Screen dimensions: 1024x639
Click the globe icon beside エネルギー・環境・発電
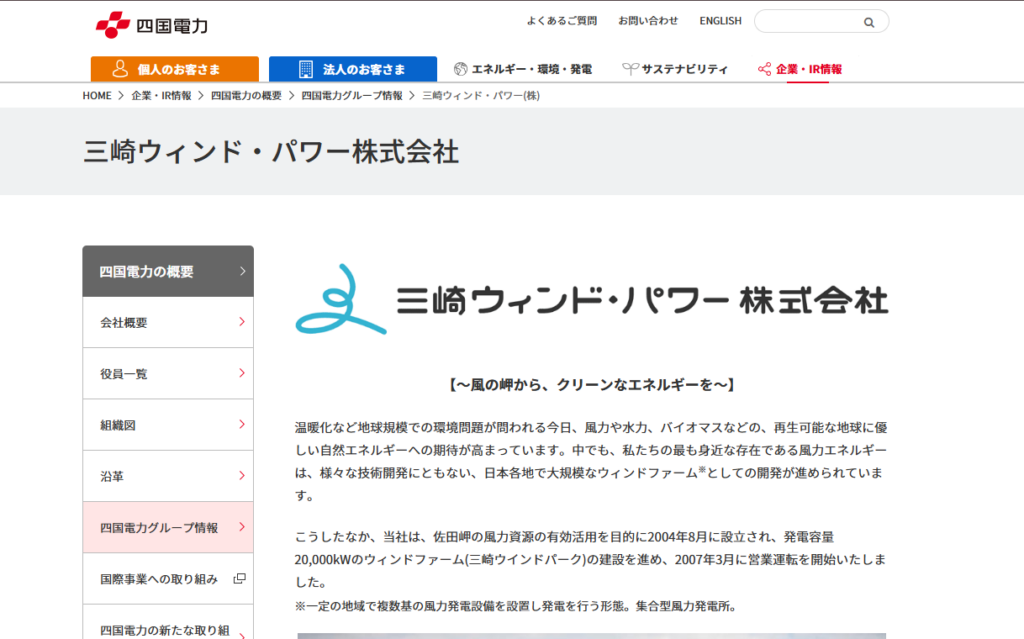pos(460,69)
